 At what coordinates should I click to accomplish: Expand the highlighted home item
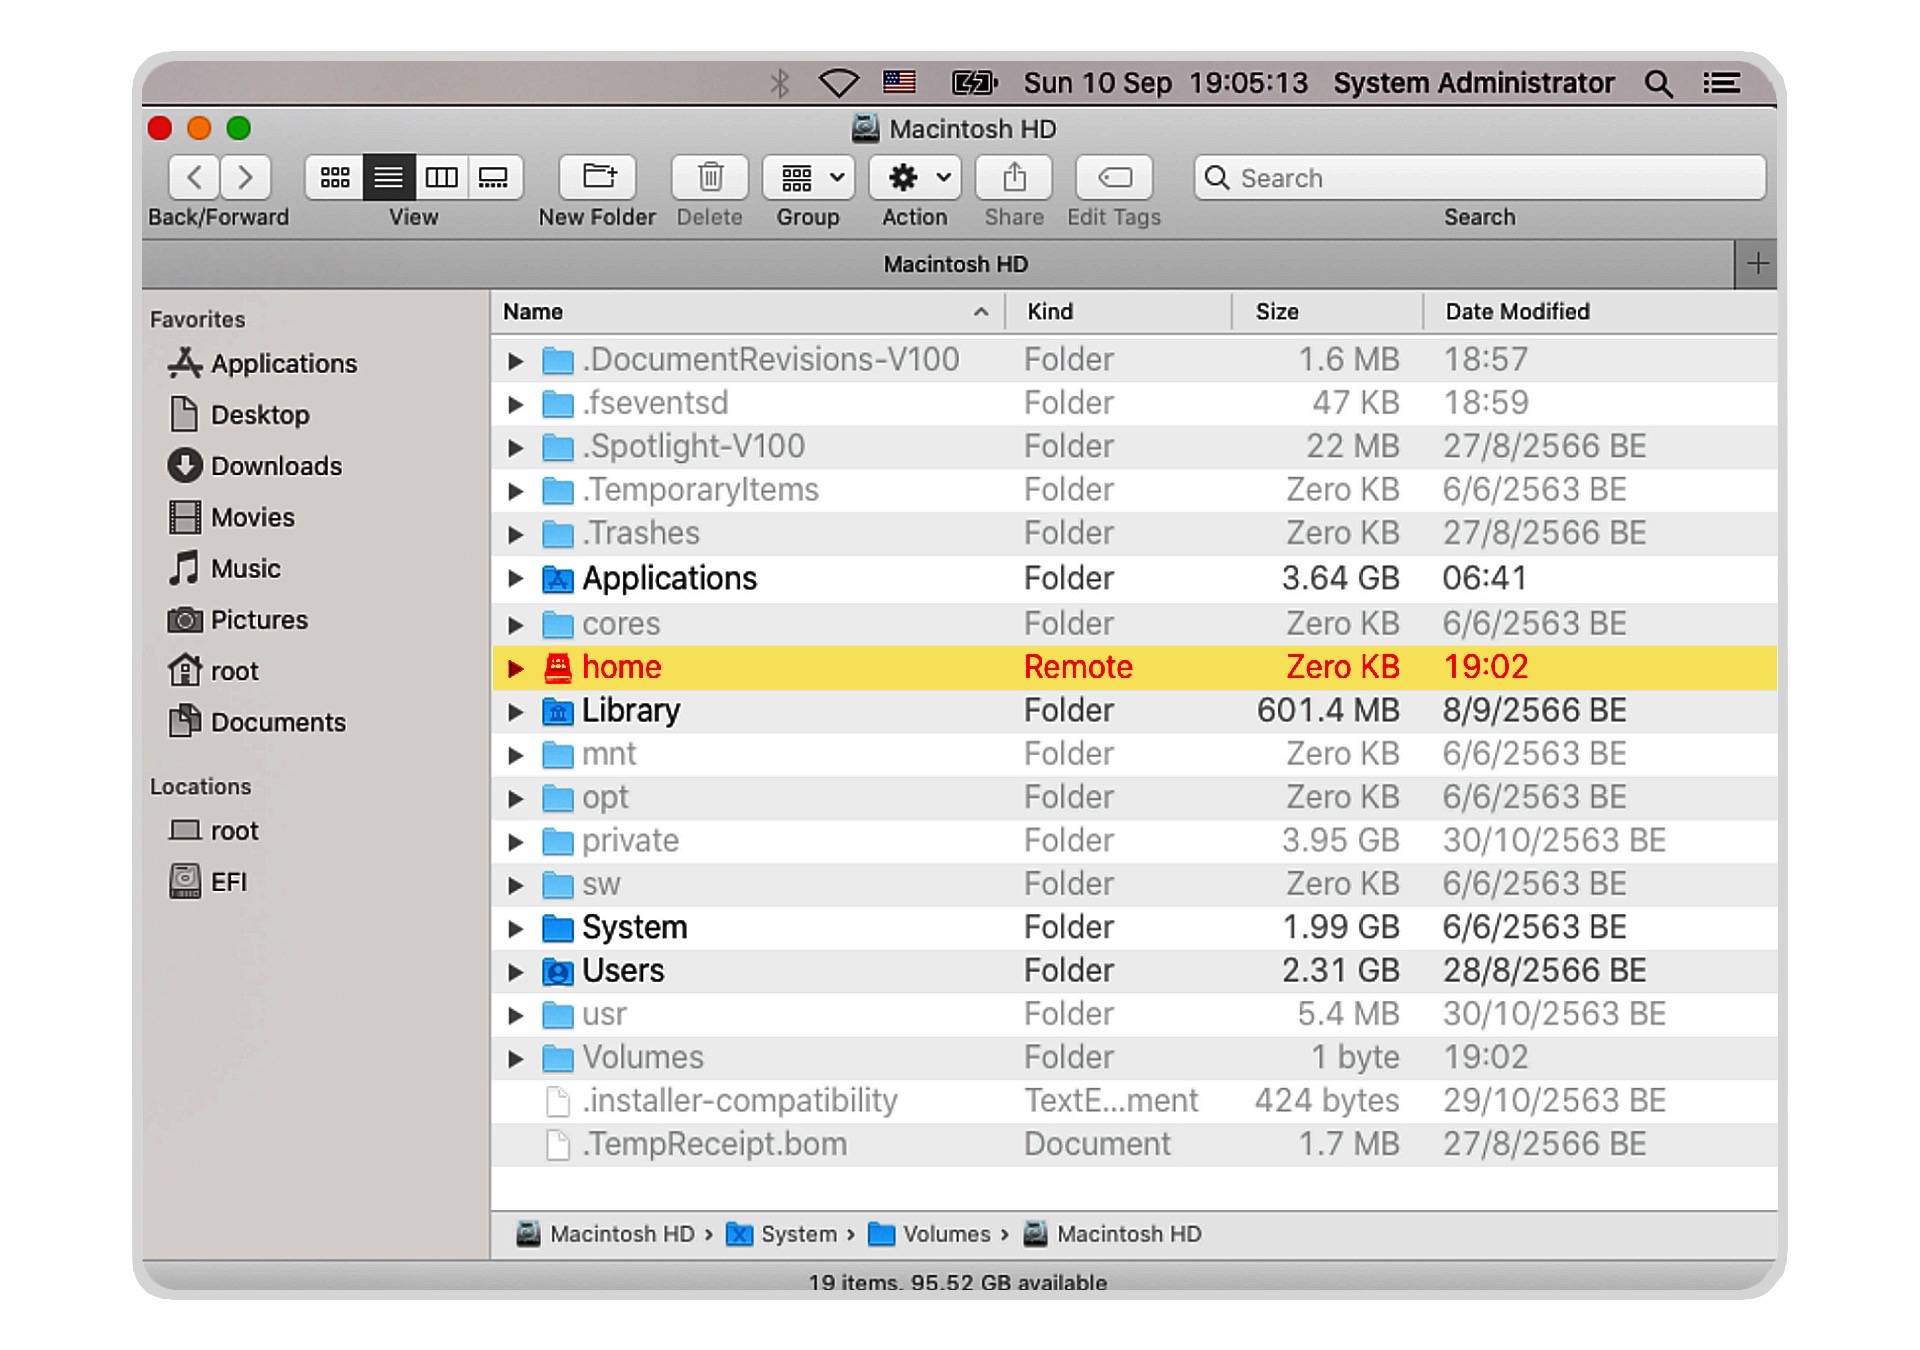pos(516,666)
